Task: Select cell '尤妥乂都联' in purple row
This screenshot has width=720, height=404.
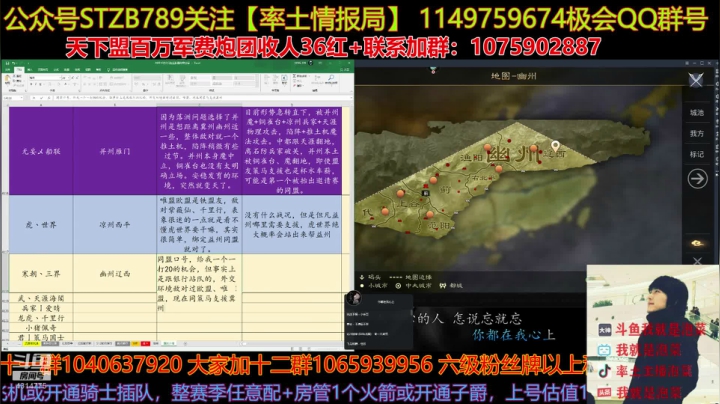Action: point(41,151)
